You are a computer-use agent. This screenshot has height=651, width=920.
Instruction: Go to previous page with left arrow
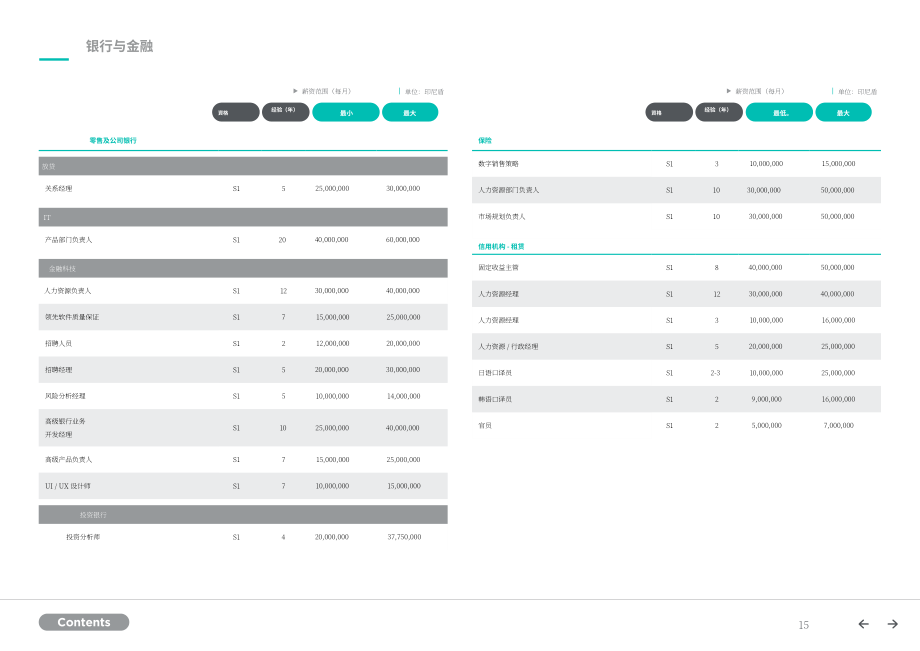pyautogui.click(x=864, y=624)
